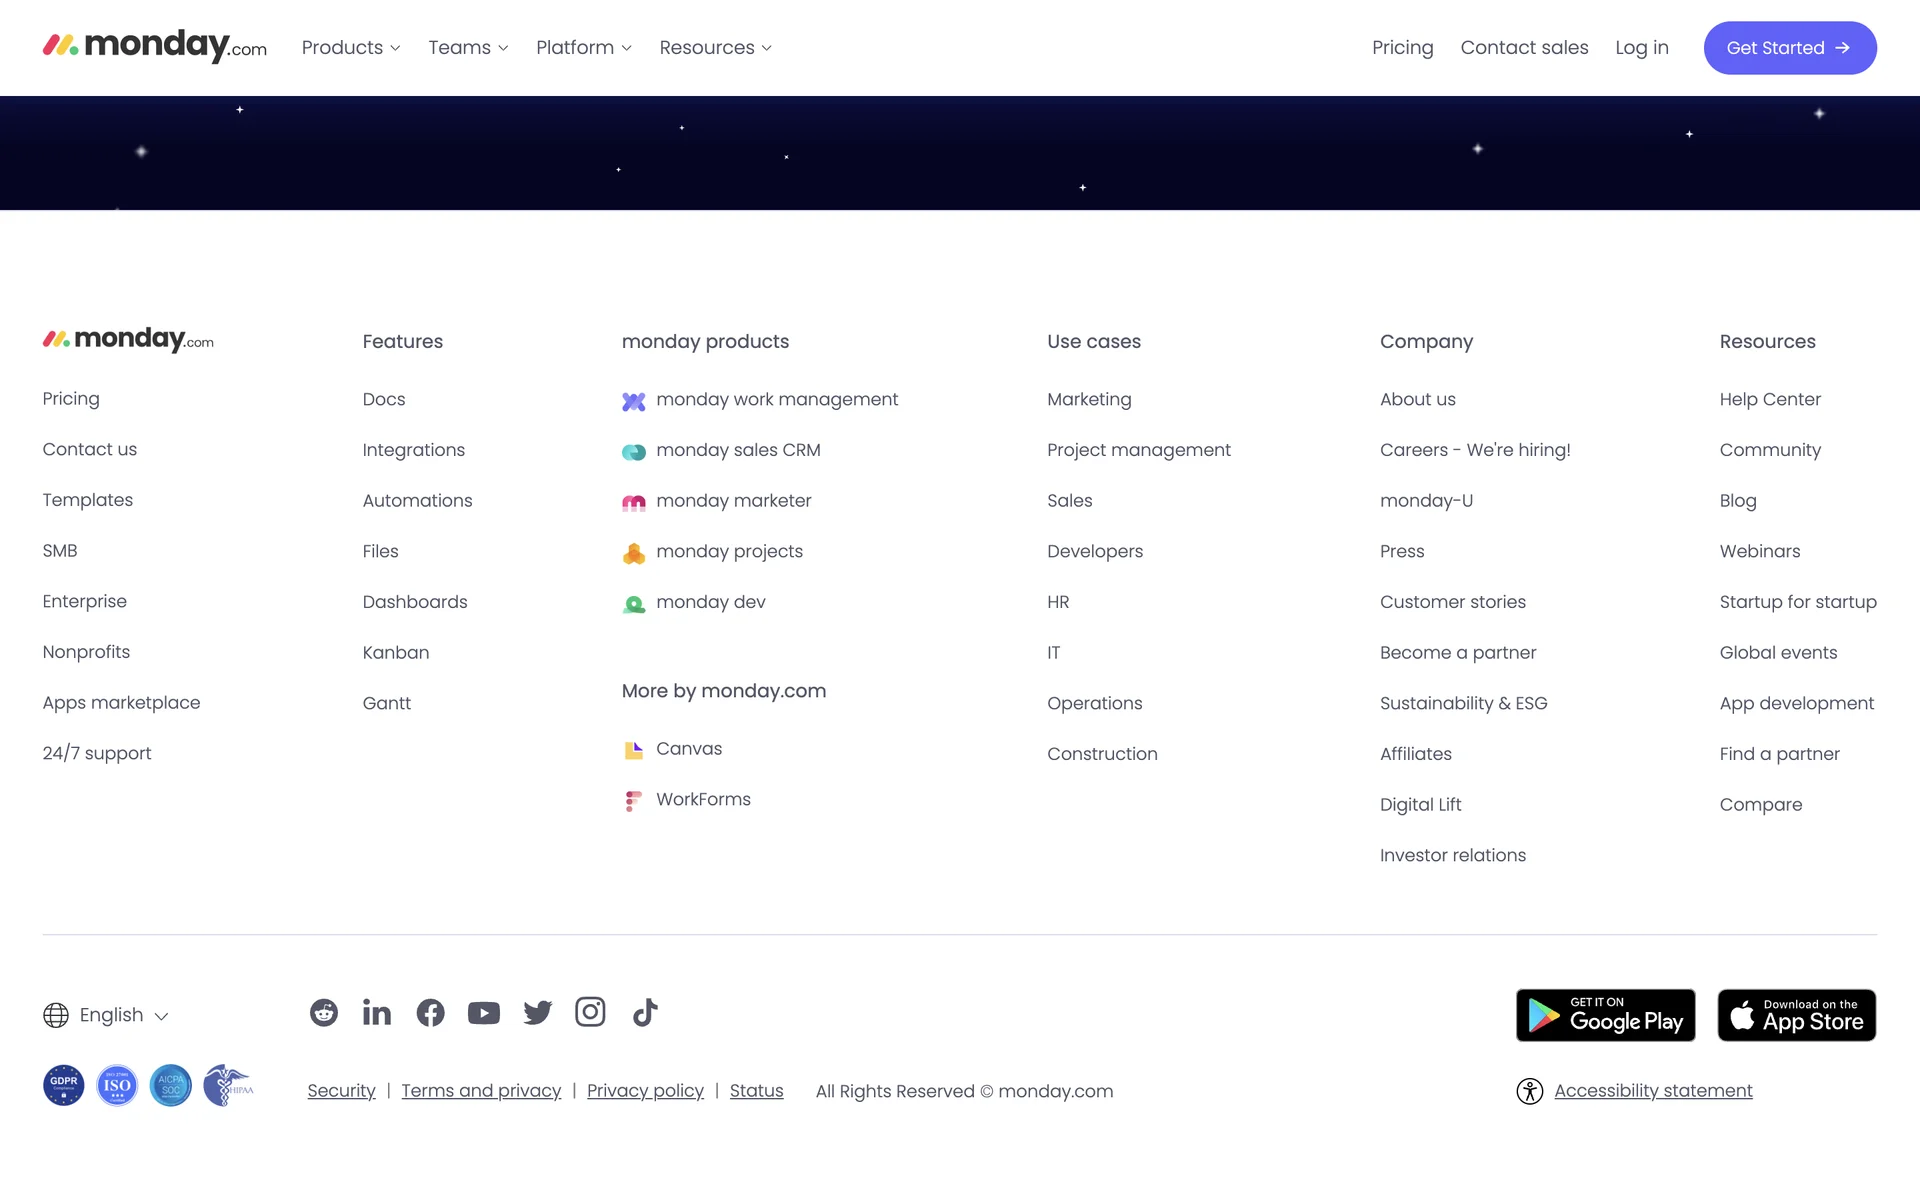Click the ISO certification badge
The height and width of the screenshot is (1200, 1920).
tap(117, 1085)
